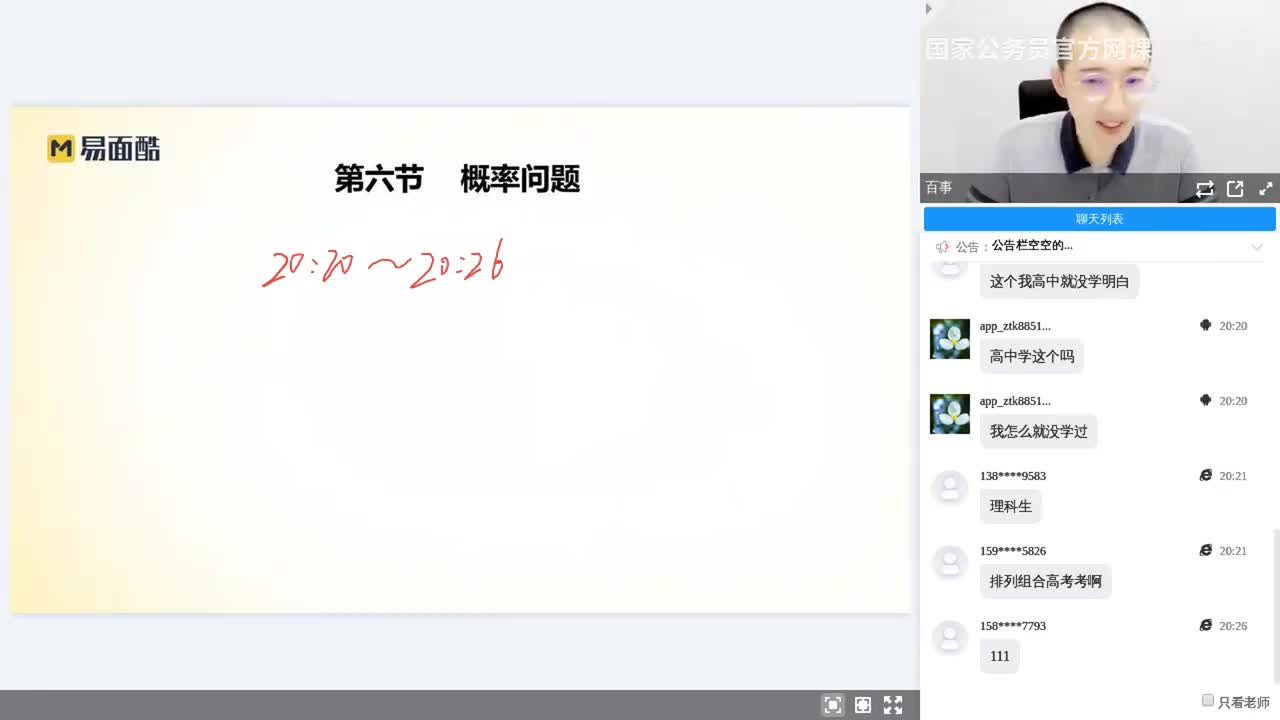
Task: Click avatar of user 159****5826
Action: tap(950, 564)
